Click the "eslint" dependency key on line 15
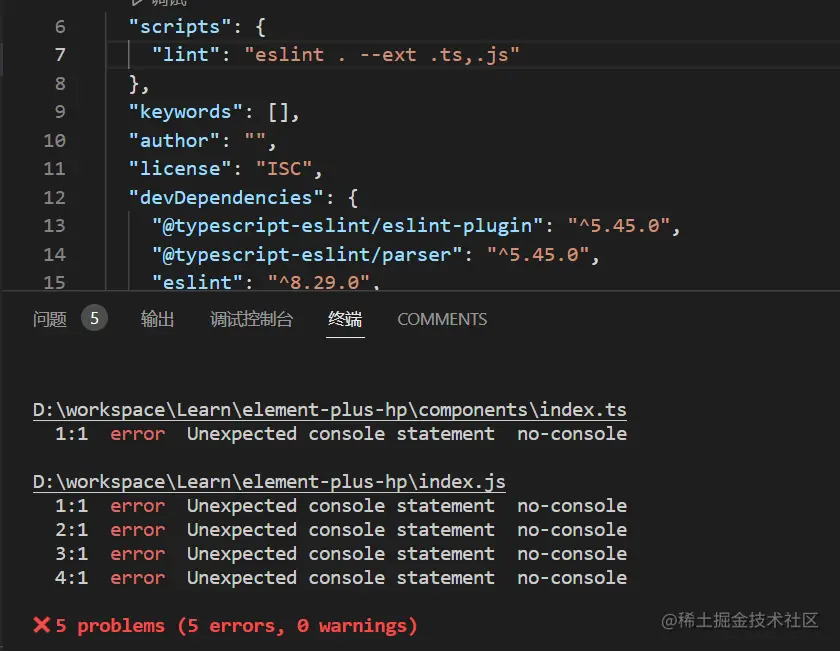Screen dimensions: 840x651 point(197,282)
